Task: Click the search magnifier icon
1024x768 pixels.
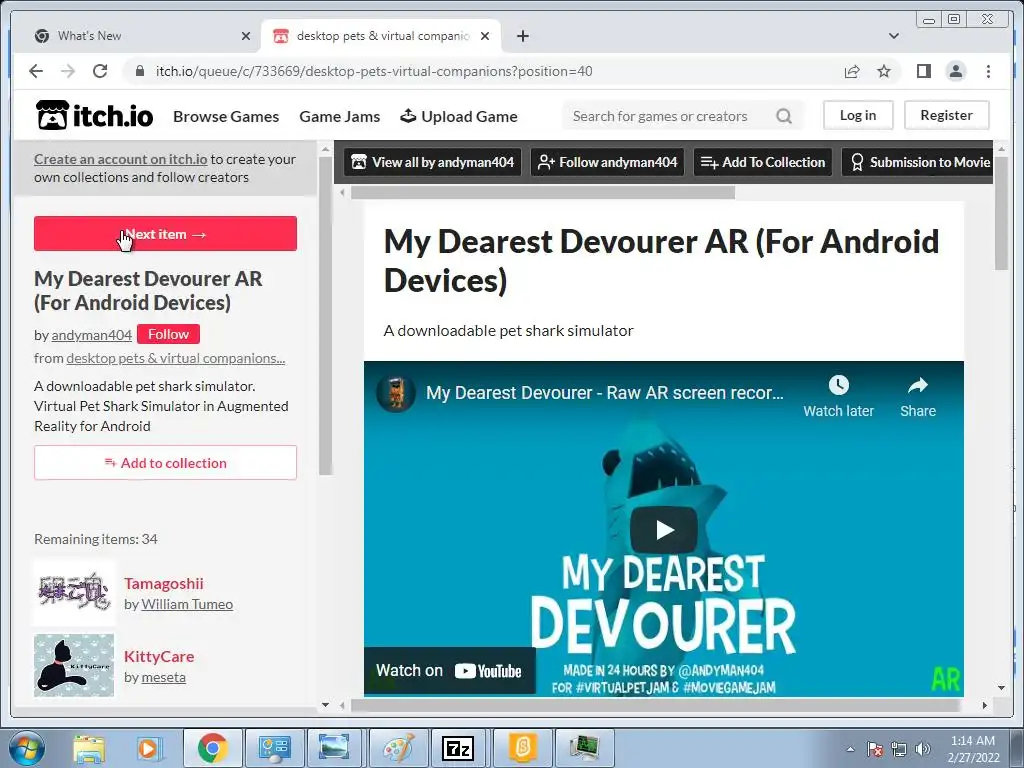Action: [784, 116]
